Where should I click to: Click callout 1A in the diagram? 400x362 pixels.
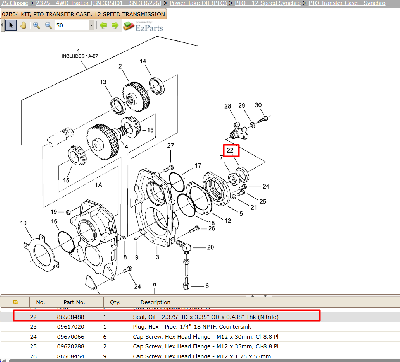[98, 185]
